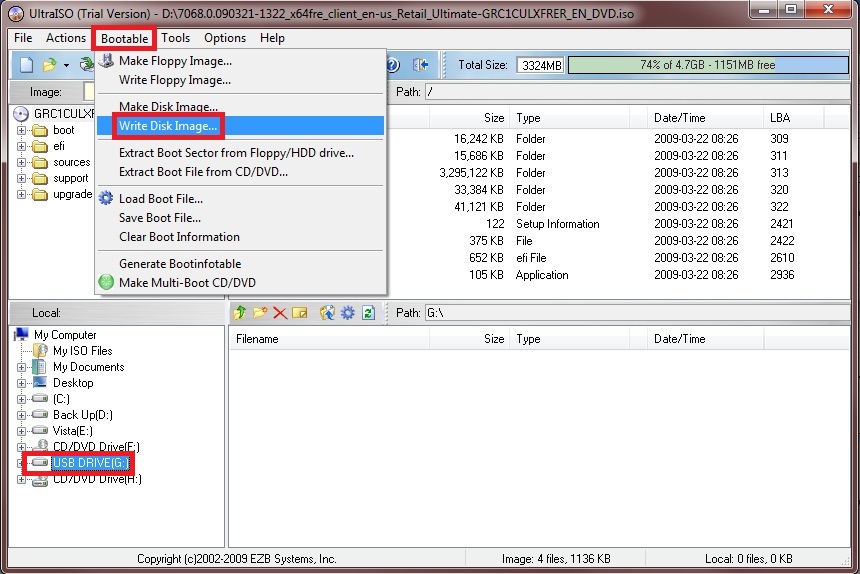
Task: Click the New Folder icon in Local toolbar
Action: pos(260,313)
